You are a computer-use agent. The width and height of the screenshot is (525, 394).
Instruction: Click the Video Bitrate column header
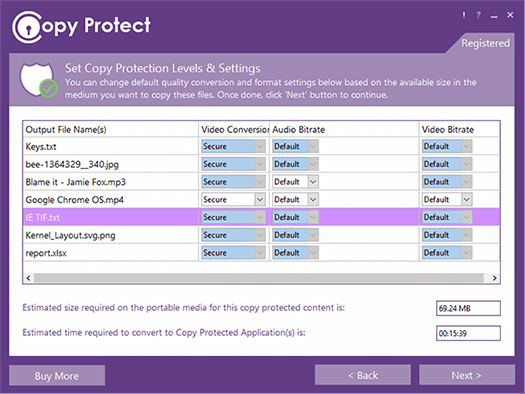459,130
